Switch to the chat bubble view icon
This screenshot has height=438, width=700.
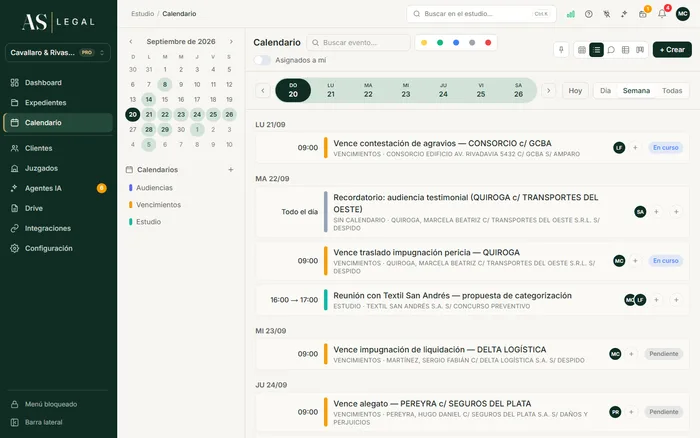coord(611,50)
